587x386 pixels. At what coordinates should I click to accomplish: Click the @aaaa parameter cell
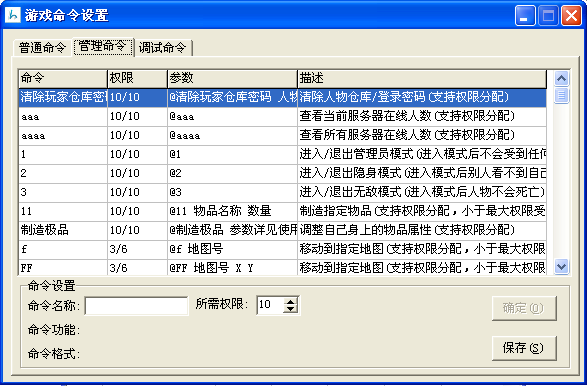tap(232, 136)
